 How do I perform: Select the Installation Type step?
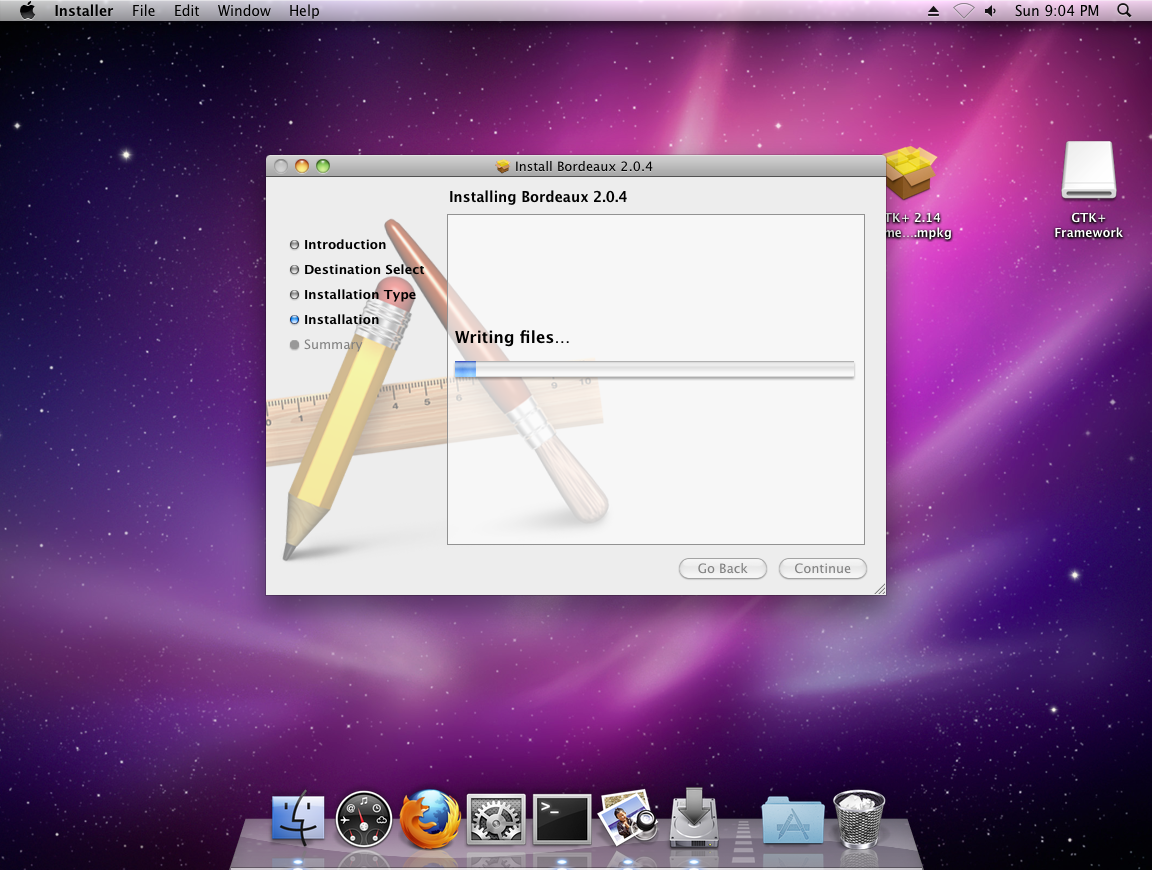point(360,294)
